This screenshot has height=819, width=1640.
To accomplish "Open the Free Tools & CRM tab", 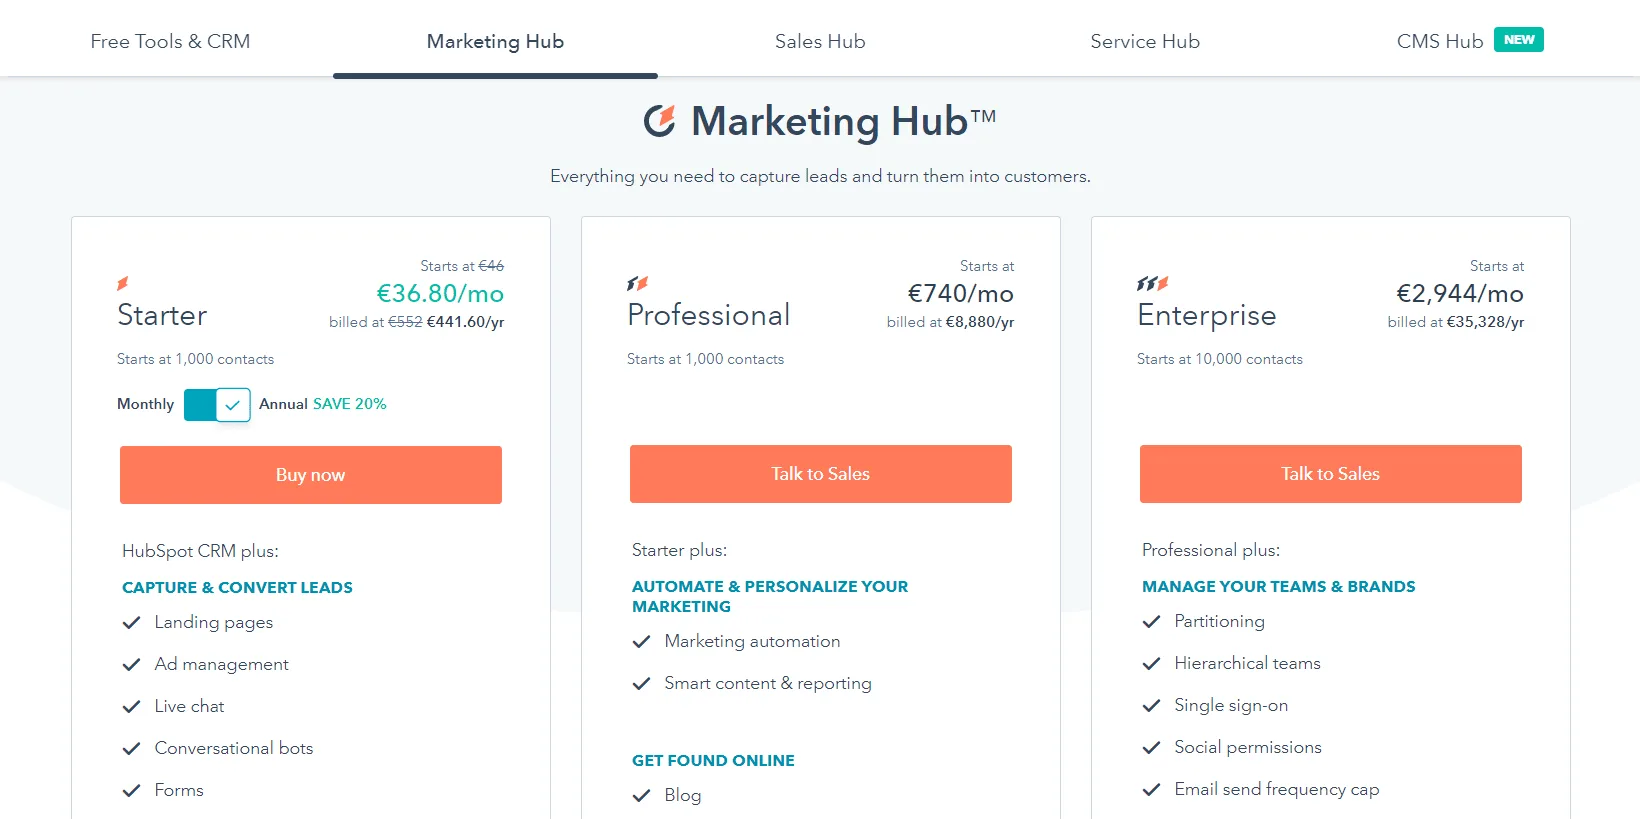I will click(170, 41).
